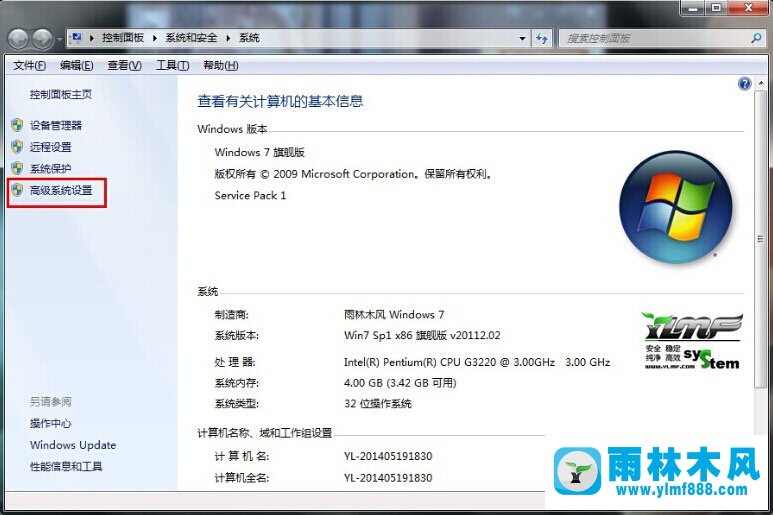Click manufacturer value 雨林木风 Windows 7

point(394,314)
